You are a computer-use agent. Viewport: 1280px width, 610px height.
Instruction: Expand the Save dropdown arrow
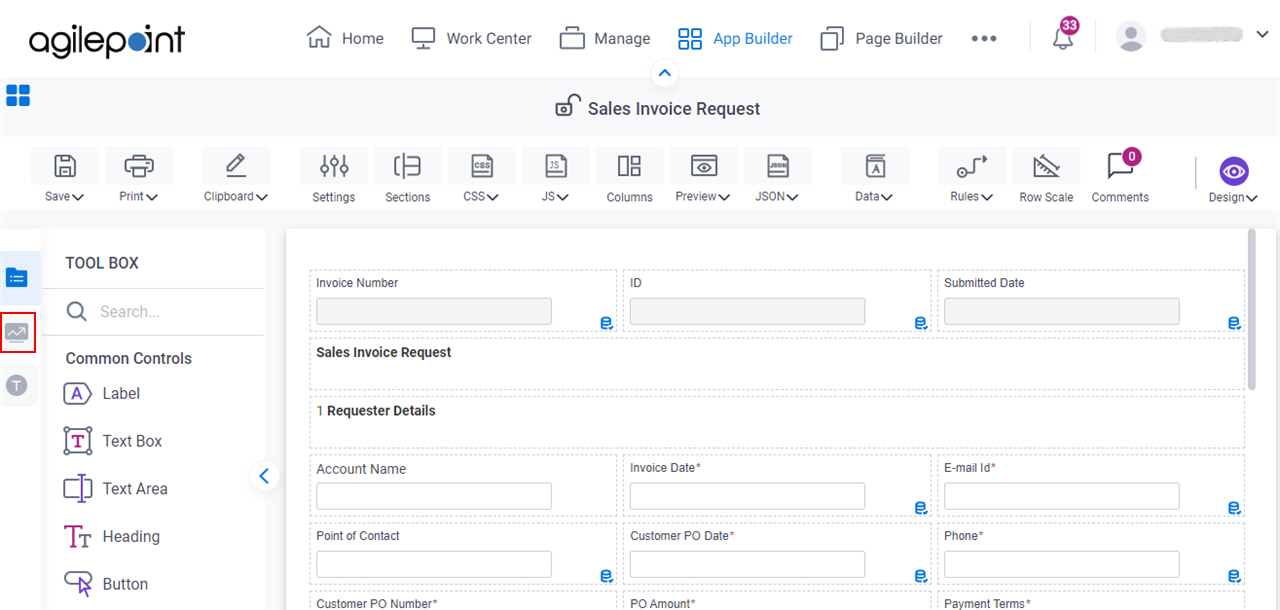[78, 197]
